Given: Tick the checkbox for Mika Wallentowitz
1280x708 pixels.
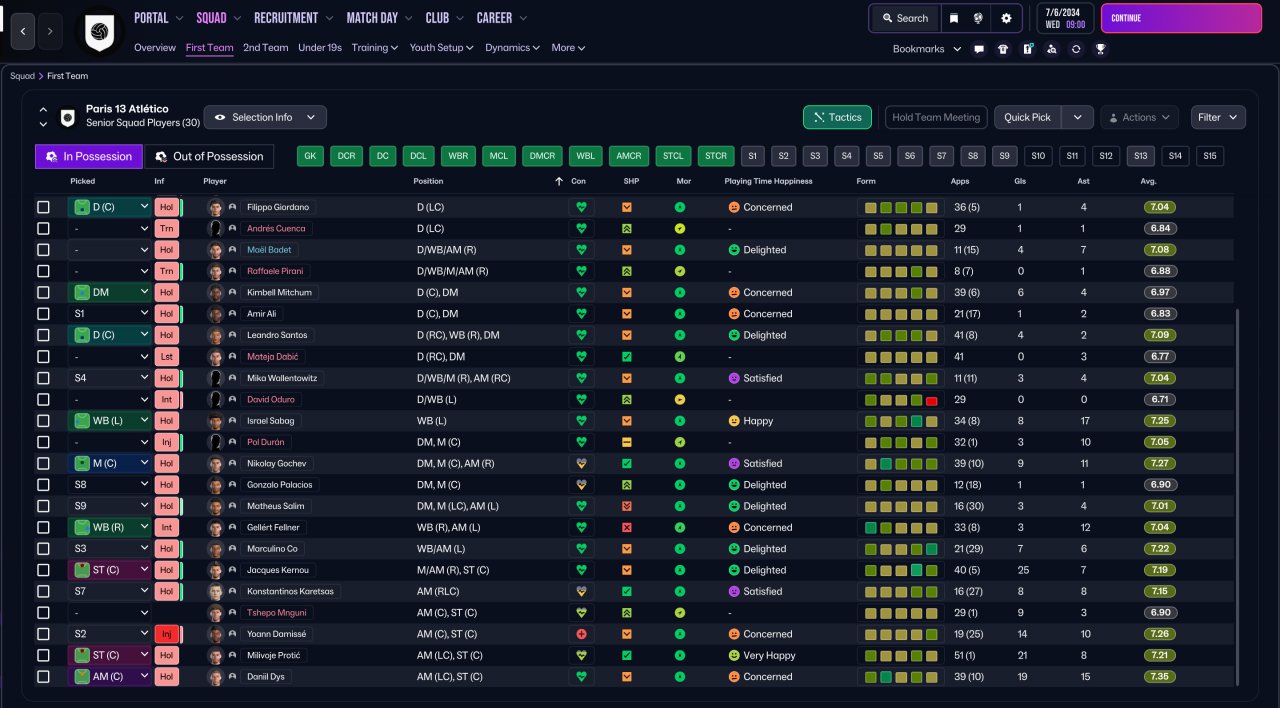Looking at the screenshot, I should [43, 378].
